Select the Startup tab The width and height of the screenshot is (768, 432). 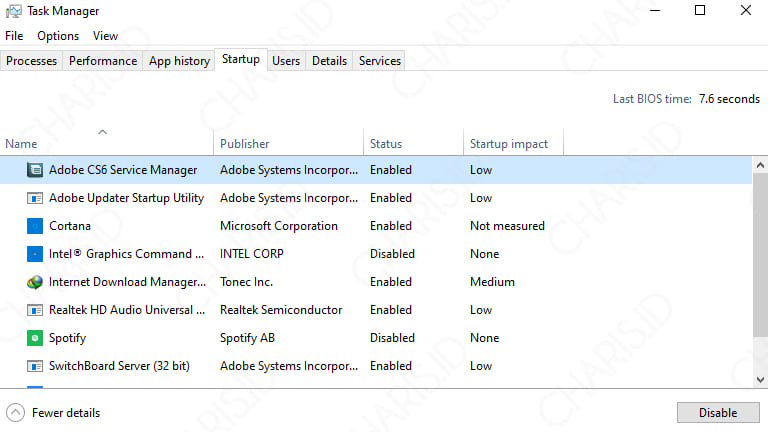(240, 59)
